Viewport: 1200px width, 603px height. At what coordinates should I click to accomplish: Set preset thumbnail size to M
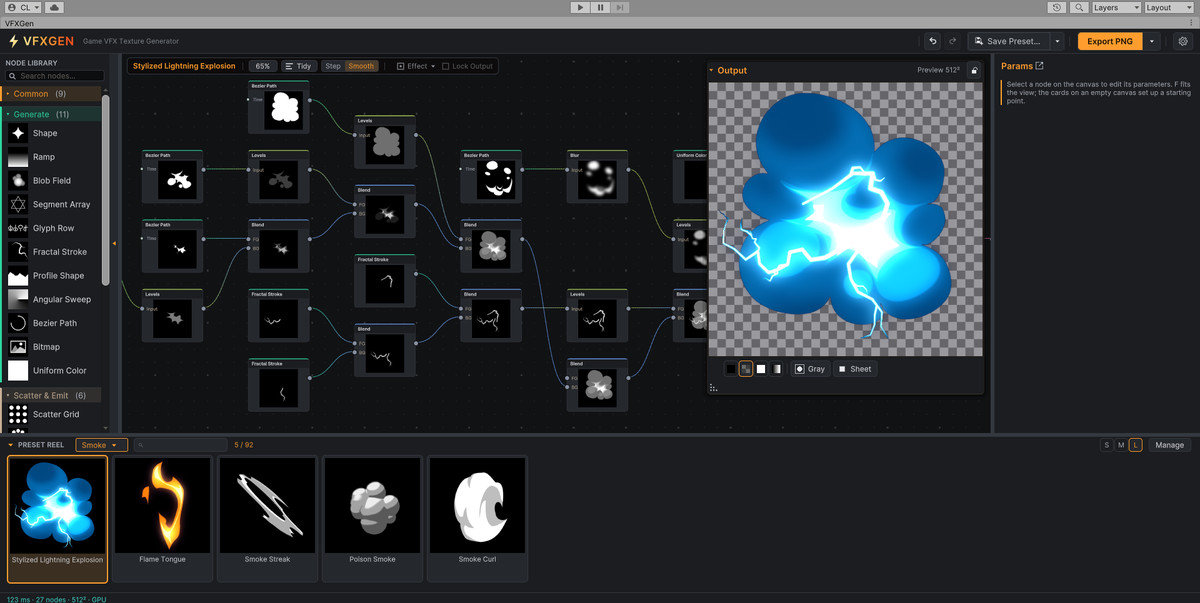click(x=1121, y=445)
